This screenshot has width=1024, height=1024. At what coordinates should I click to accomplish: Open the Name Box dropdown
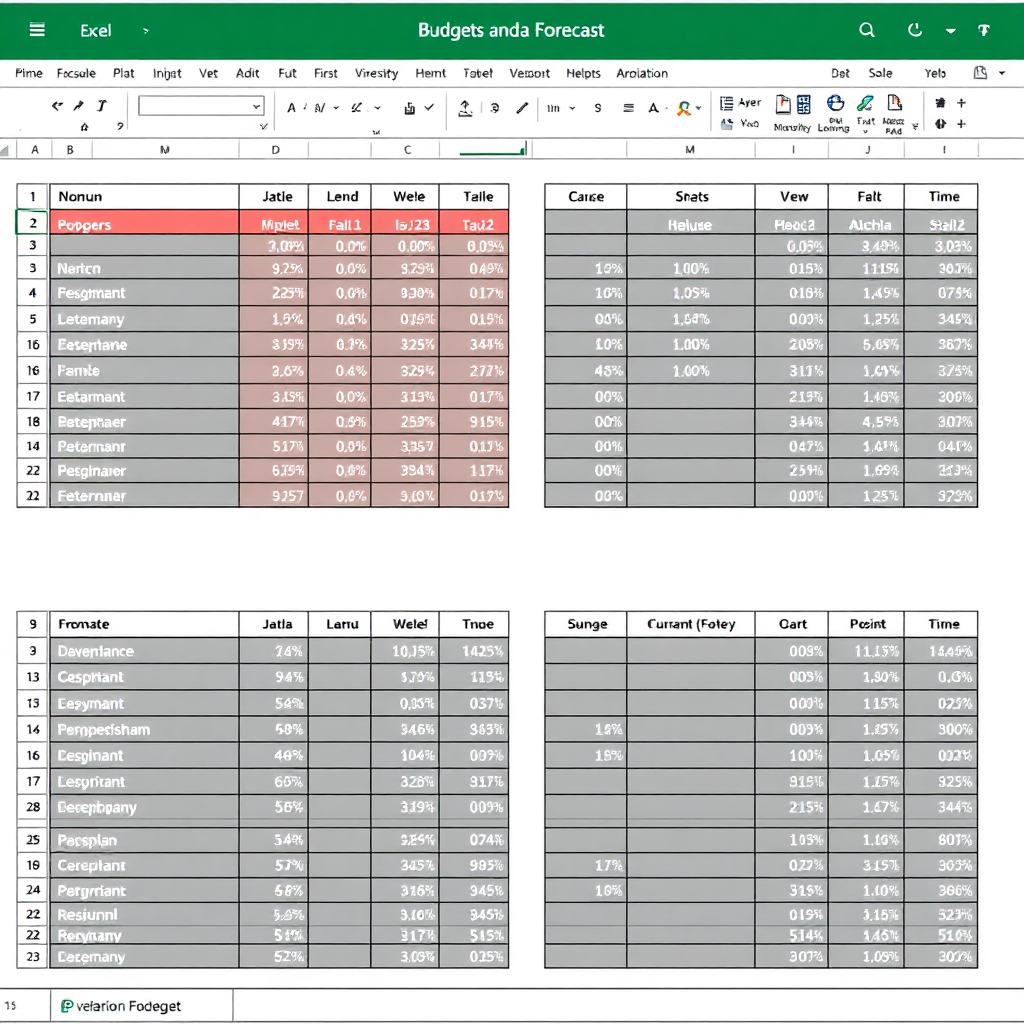(x=255, y=106)
